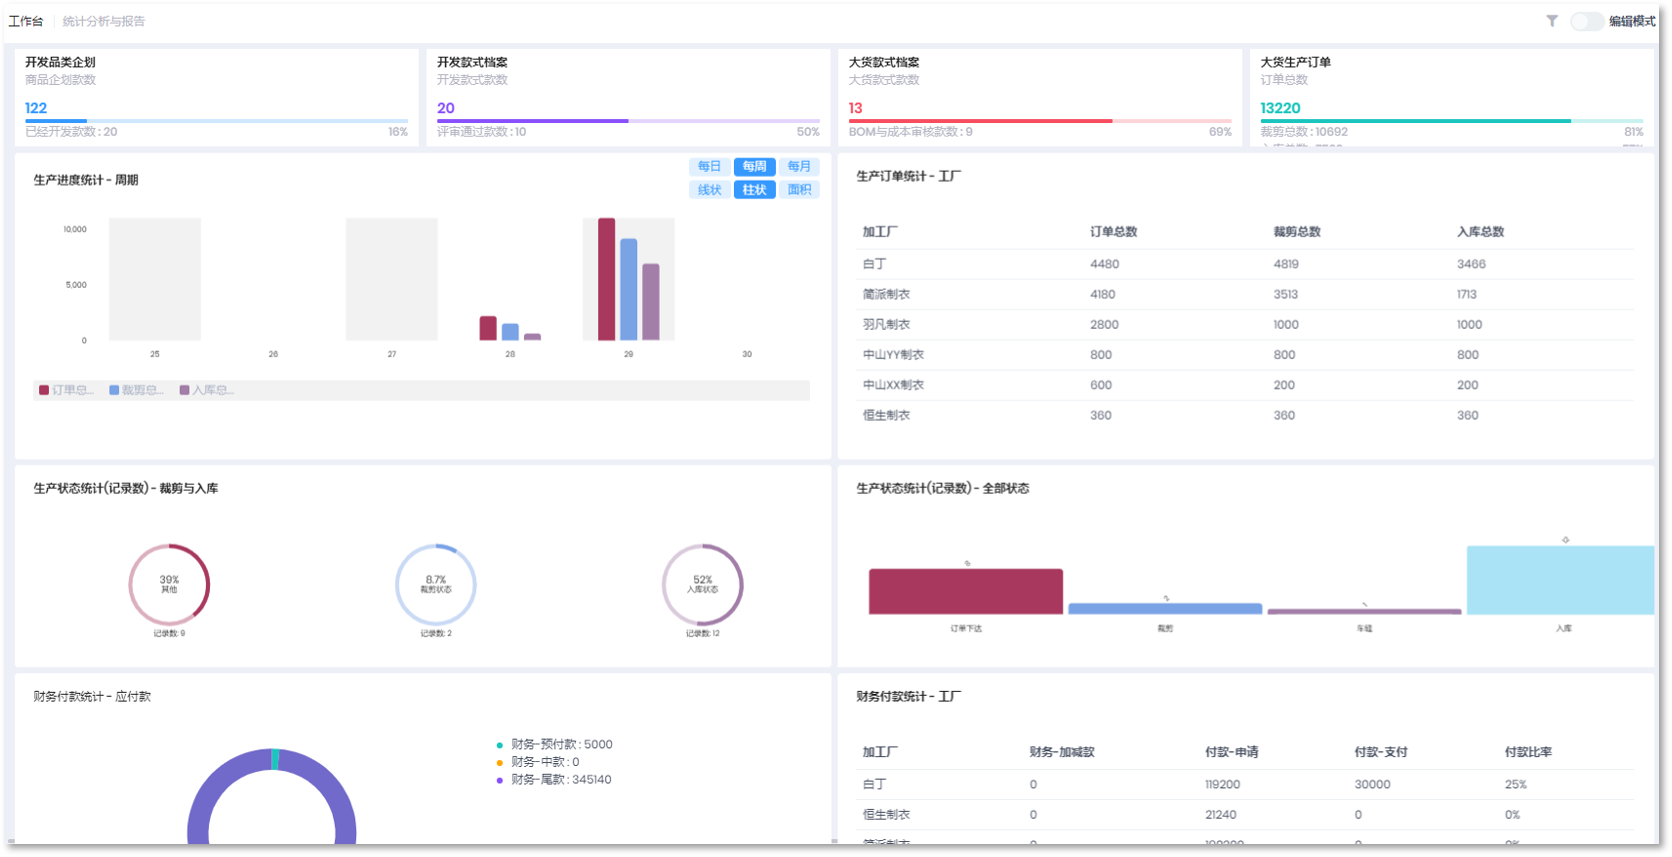Click the 裁剪 blue status bar
Screen dimensions: 1672x857
1165,609
